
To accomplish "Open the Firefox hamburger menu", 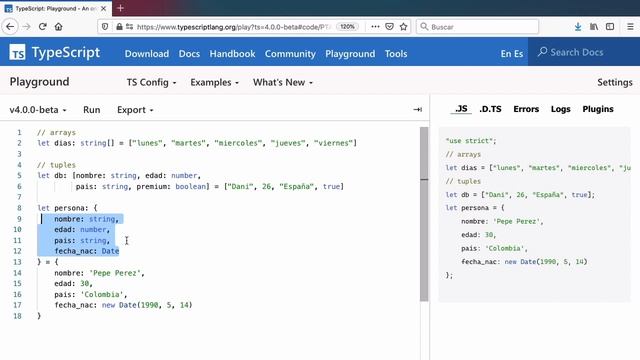I will tap(630, 27).
